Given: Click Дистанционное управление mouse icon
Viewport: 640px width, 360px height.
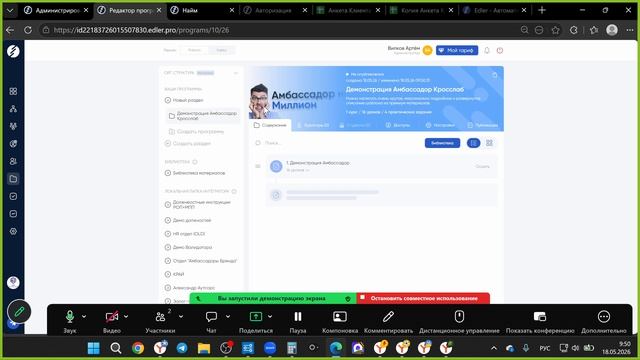Looking at the screenshot, I should point(459,316).
